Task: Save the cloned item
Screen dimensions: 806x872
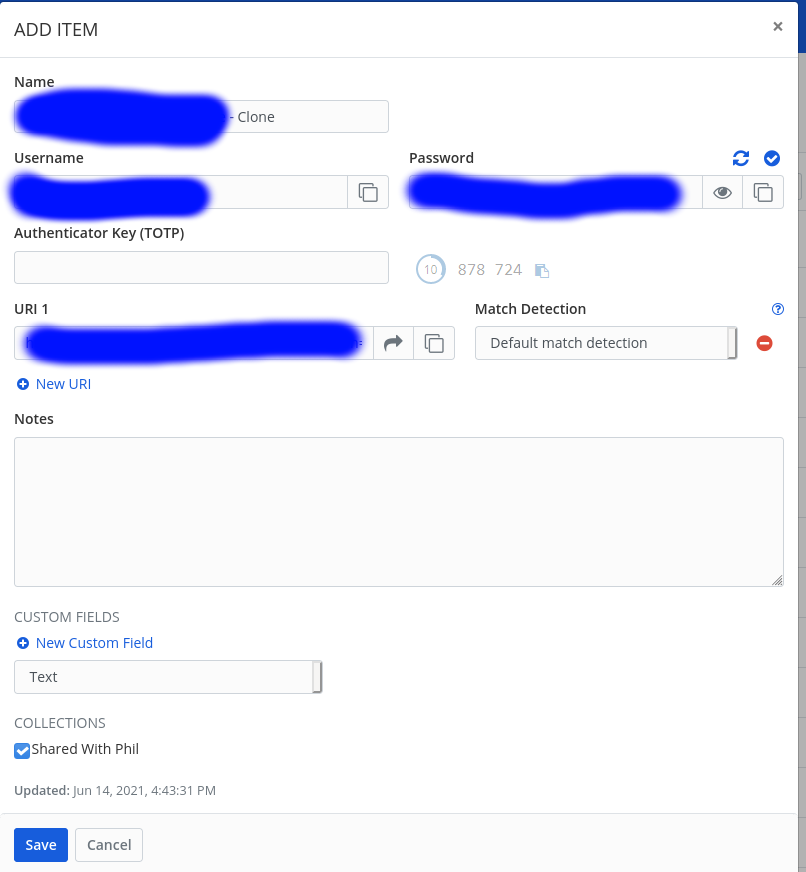Action: [x=40, y=844]
